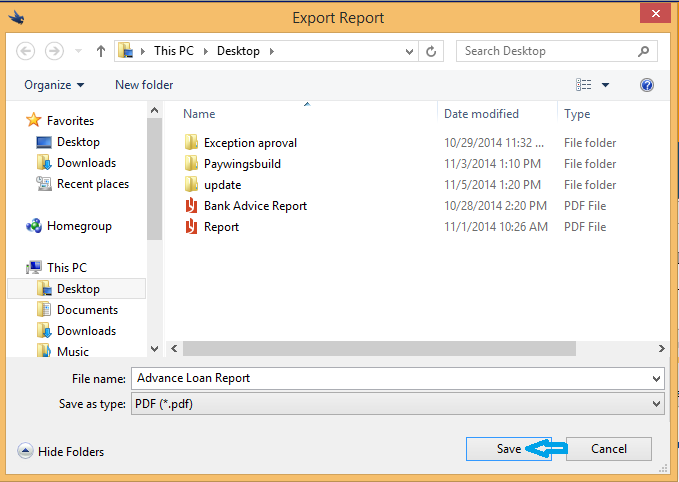Click New folder in toolbar
Viewport: 679px width, 482px height.
(144, 85)
